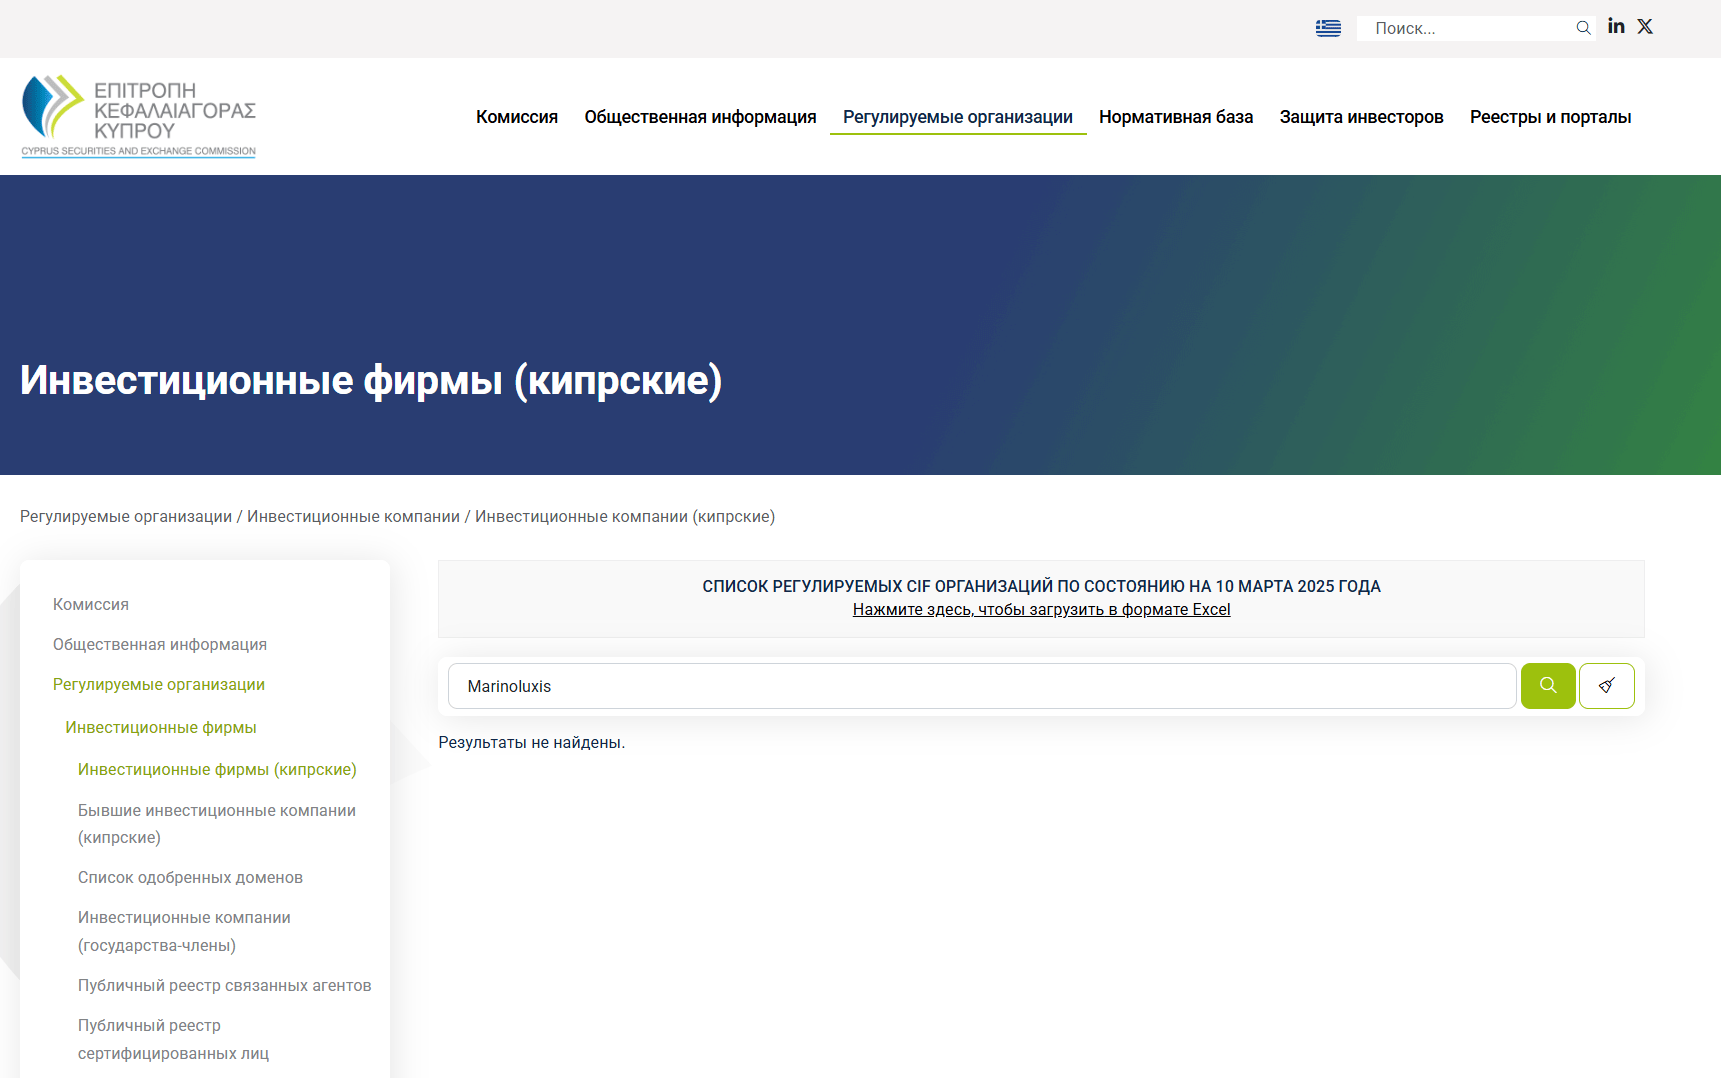Clear the search with the broom icon
The width and height of the screenshot is (1721, 1078).
coord(1606,686)
